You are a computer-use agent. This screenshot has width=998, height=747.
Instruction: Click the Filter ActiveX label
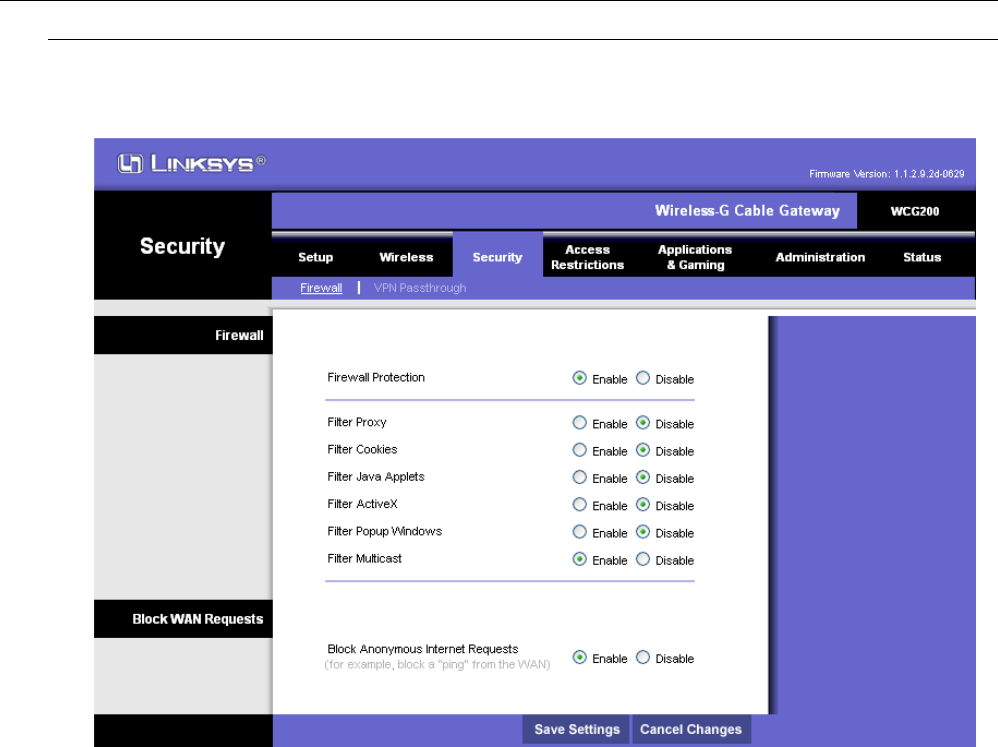click(x=362, y=504)
